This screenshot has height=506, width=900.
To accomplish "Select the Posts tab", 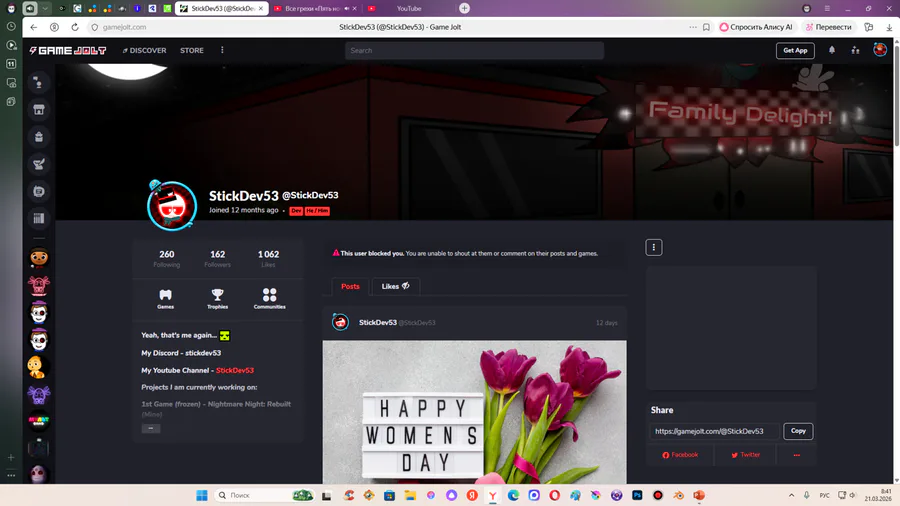I will coord(350,286).
